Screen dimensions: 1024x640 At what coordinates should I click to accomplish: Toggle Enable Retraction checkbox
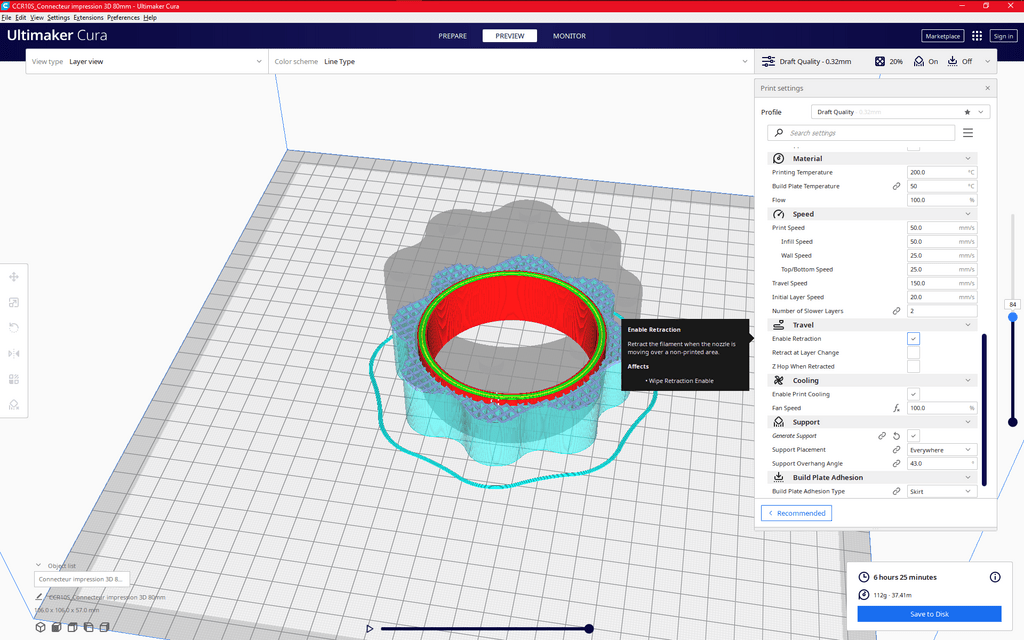[913, 338]
